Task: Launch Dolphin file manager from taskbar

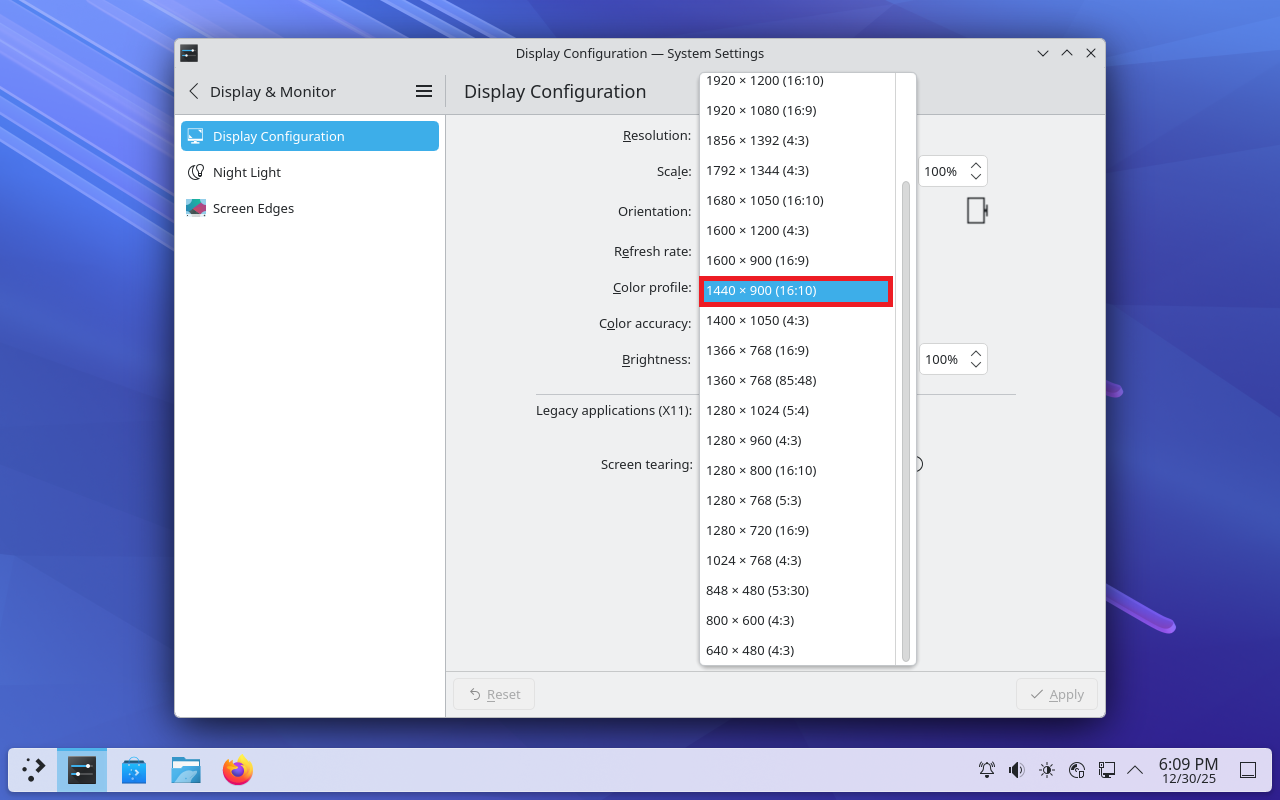Action: (185, 770)
